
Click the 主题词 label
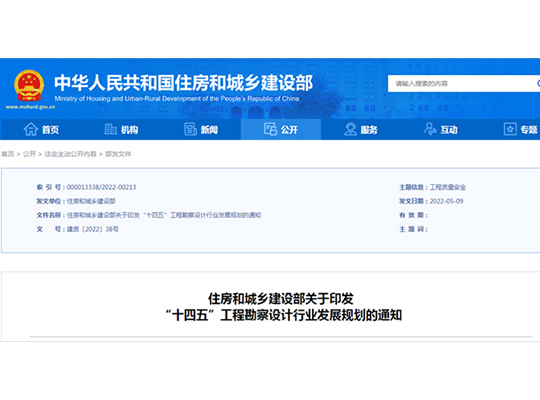click(413, 229)
